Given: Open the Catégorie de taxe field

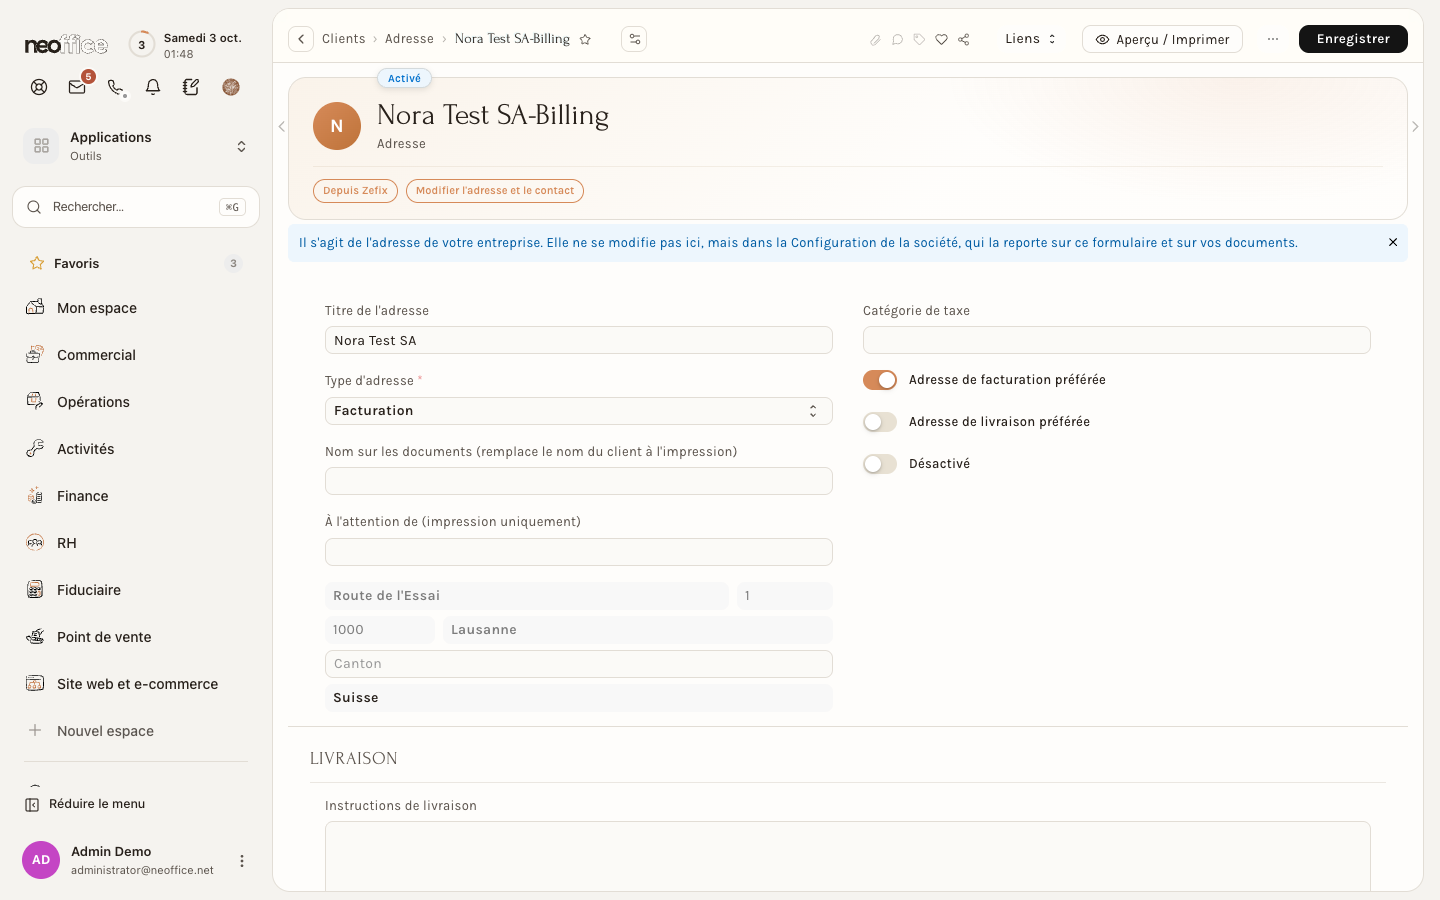Looking at the screenshot, I should coord(1117,340).
